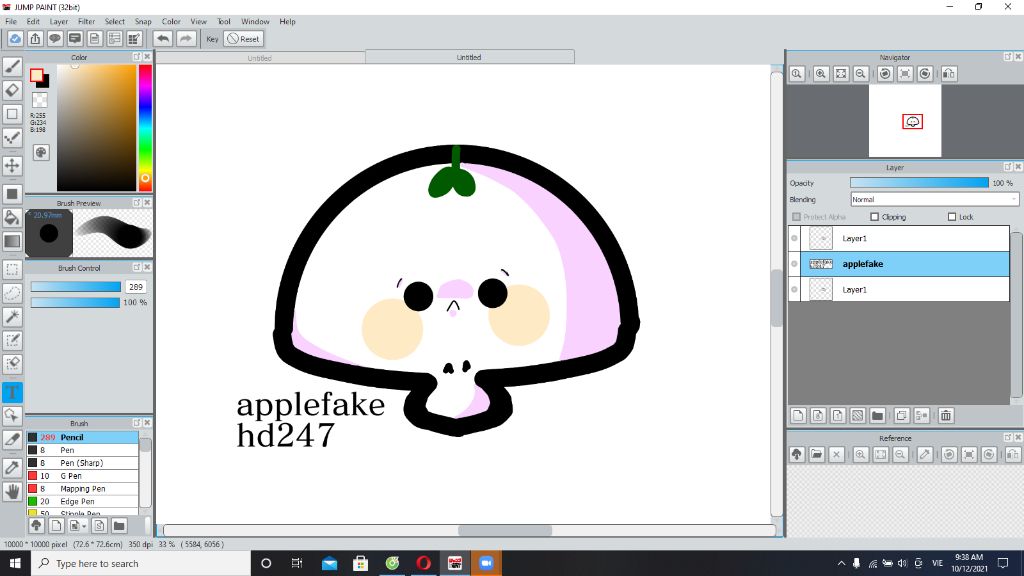Duplicate the selected layer
This screenshot has width=1024, height=576.
click(902, 415)
